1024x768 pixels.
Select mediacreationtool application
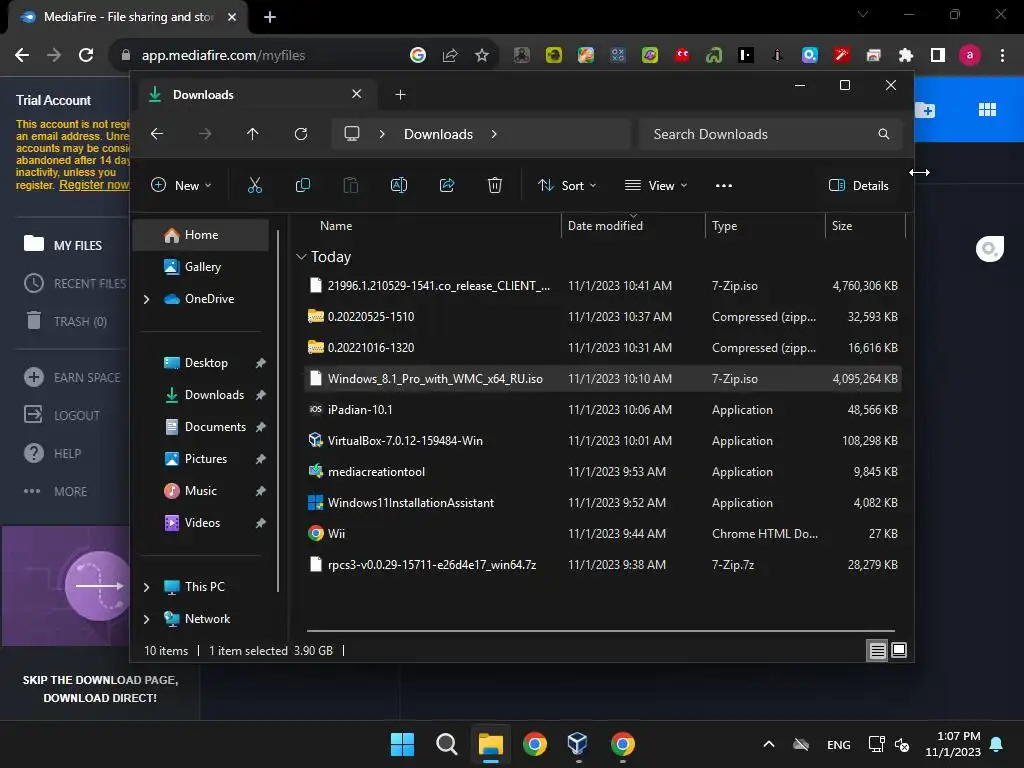(x=603, y=472)
